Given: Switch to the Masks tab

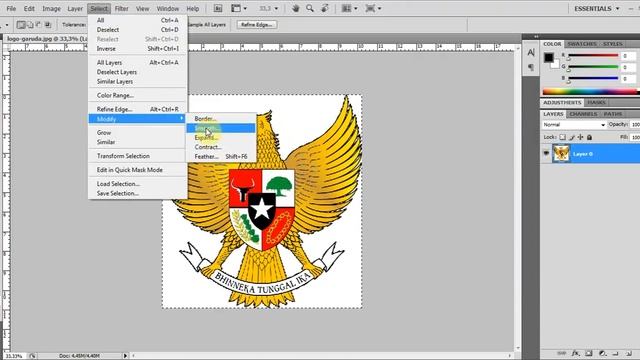Looking at the screenshot, I should click(x=596, y=102).
